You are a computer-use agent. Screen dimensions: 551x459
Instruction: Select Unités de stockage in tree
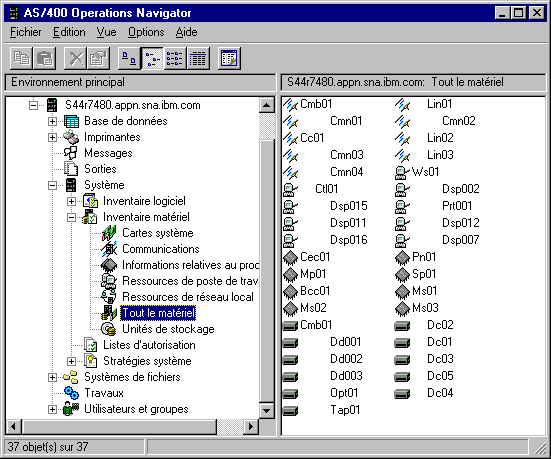pyautogui.click(x=168, y=329)
